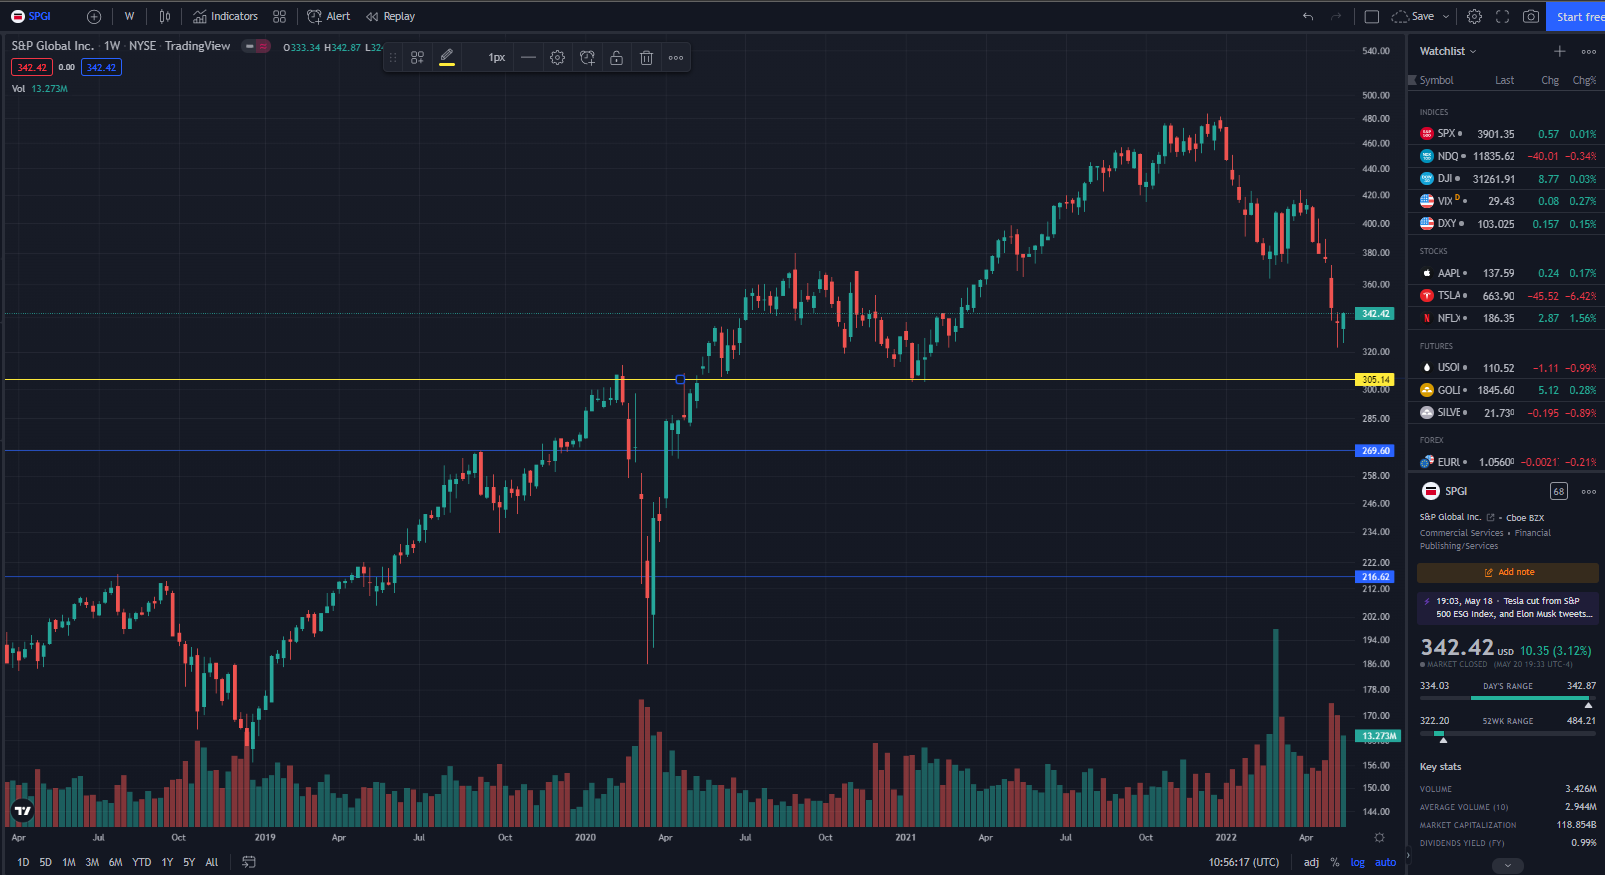This screenshot has height=875, width=1605.
Task: Open the Indicators menu
Action: click(x=225, y=16)
